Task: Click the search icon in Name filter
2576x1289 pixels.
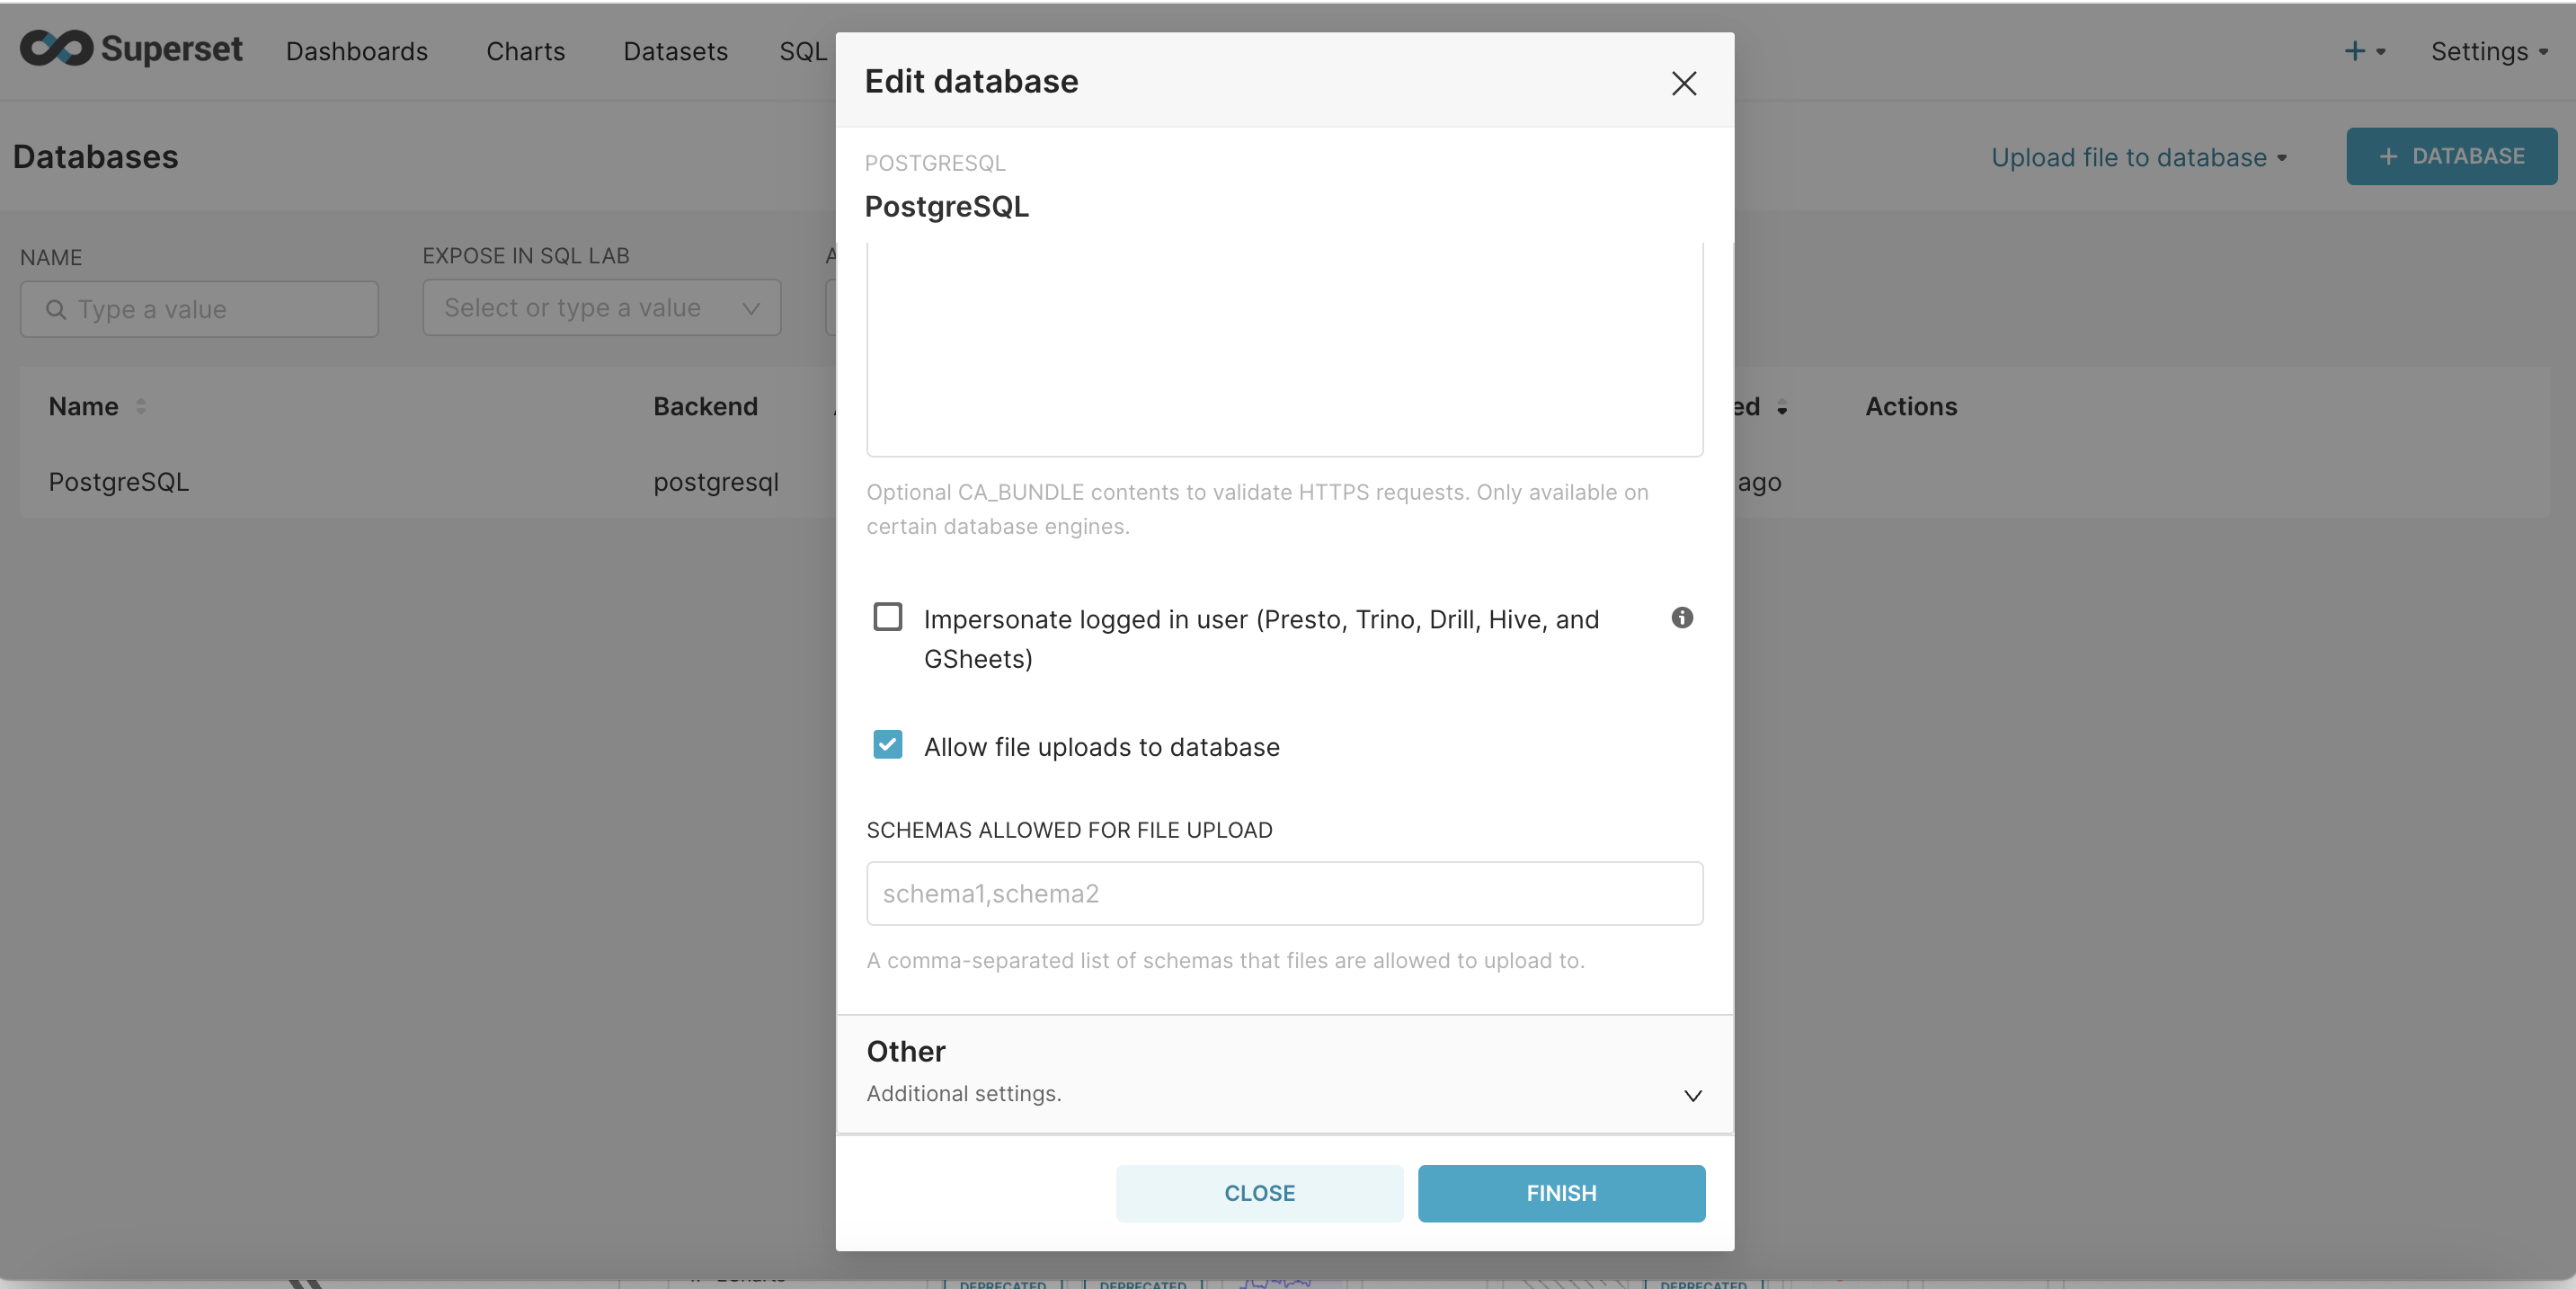Action: 56,309
